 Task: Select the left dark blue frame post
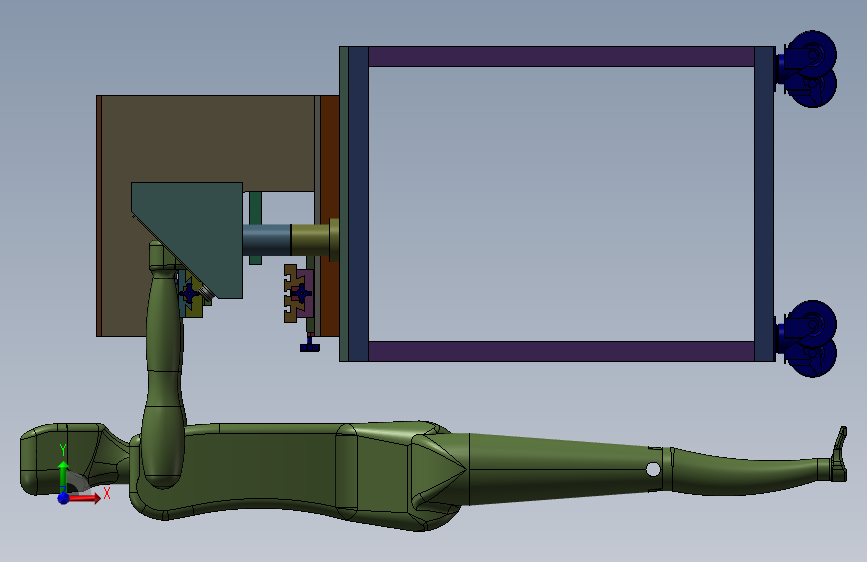(x=358, y=204)
